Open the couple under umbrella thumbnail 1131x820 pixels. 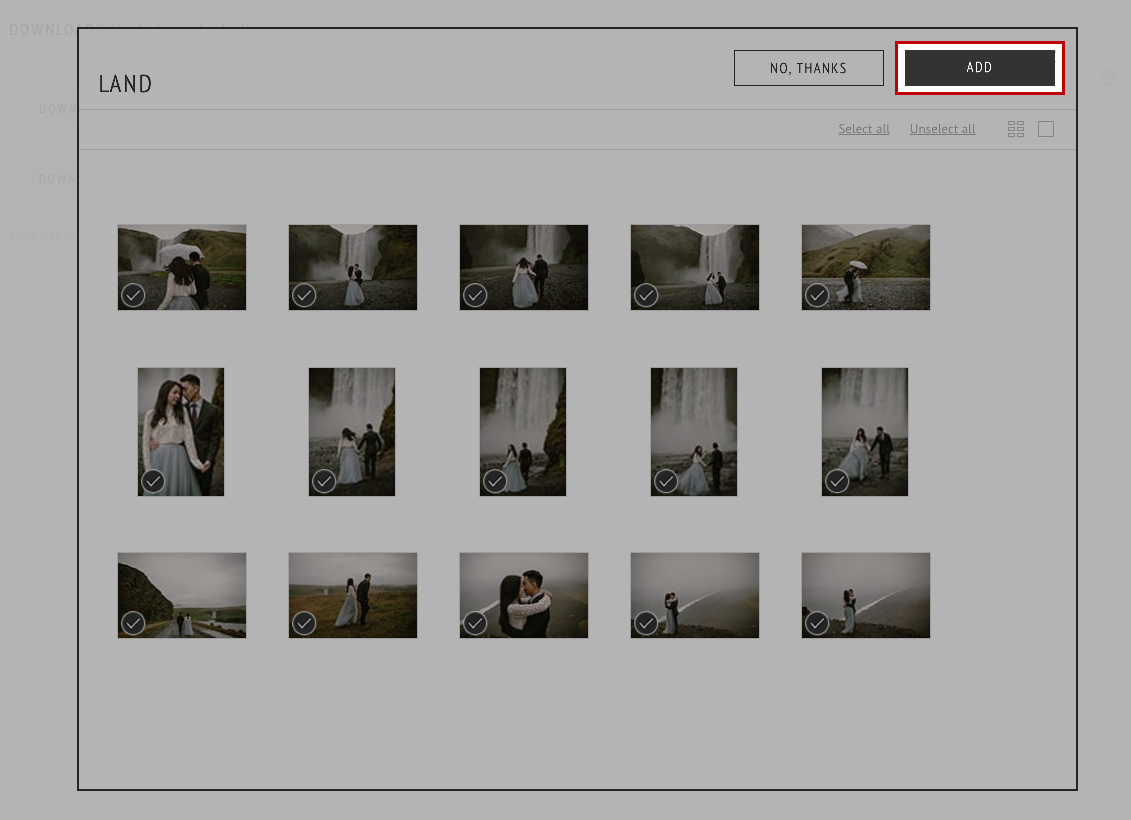tap(182, 268)
